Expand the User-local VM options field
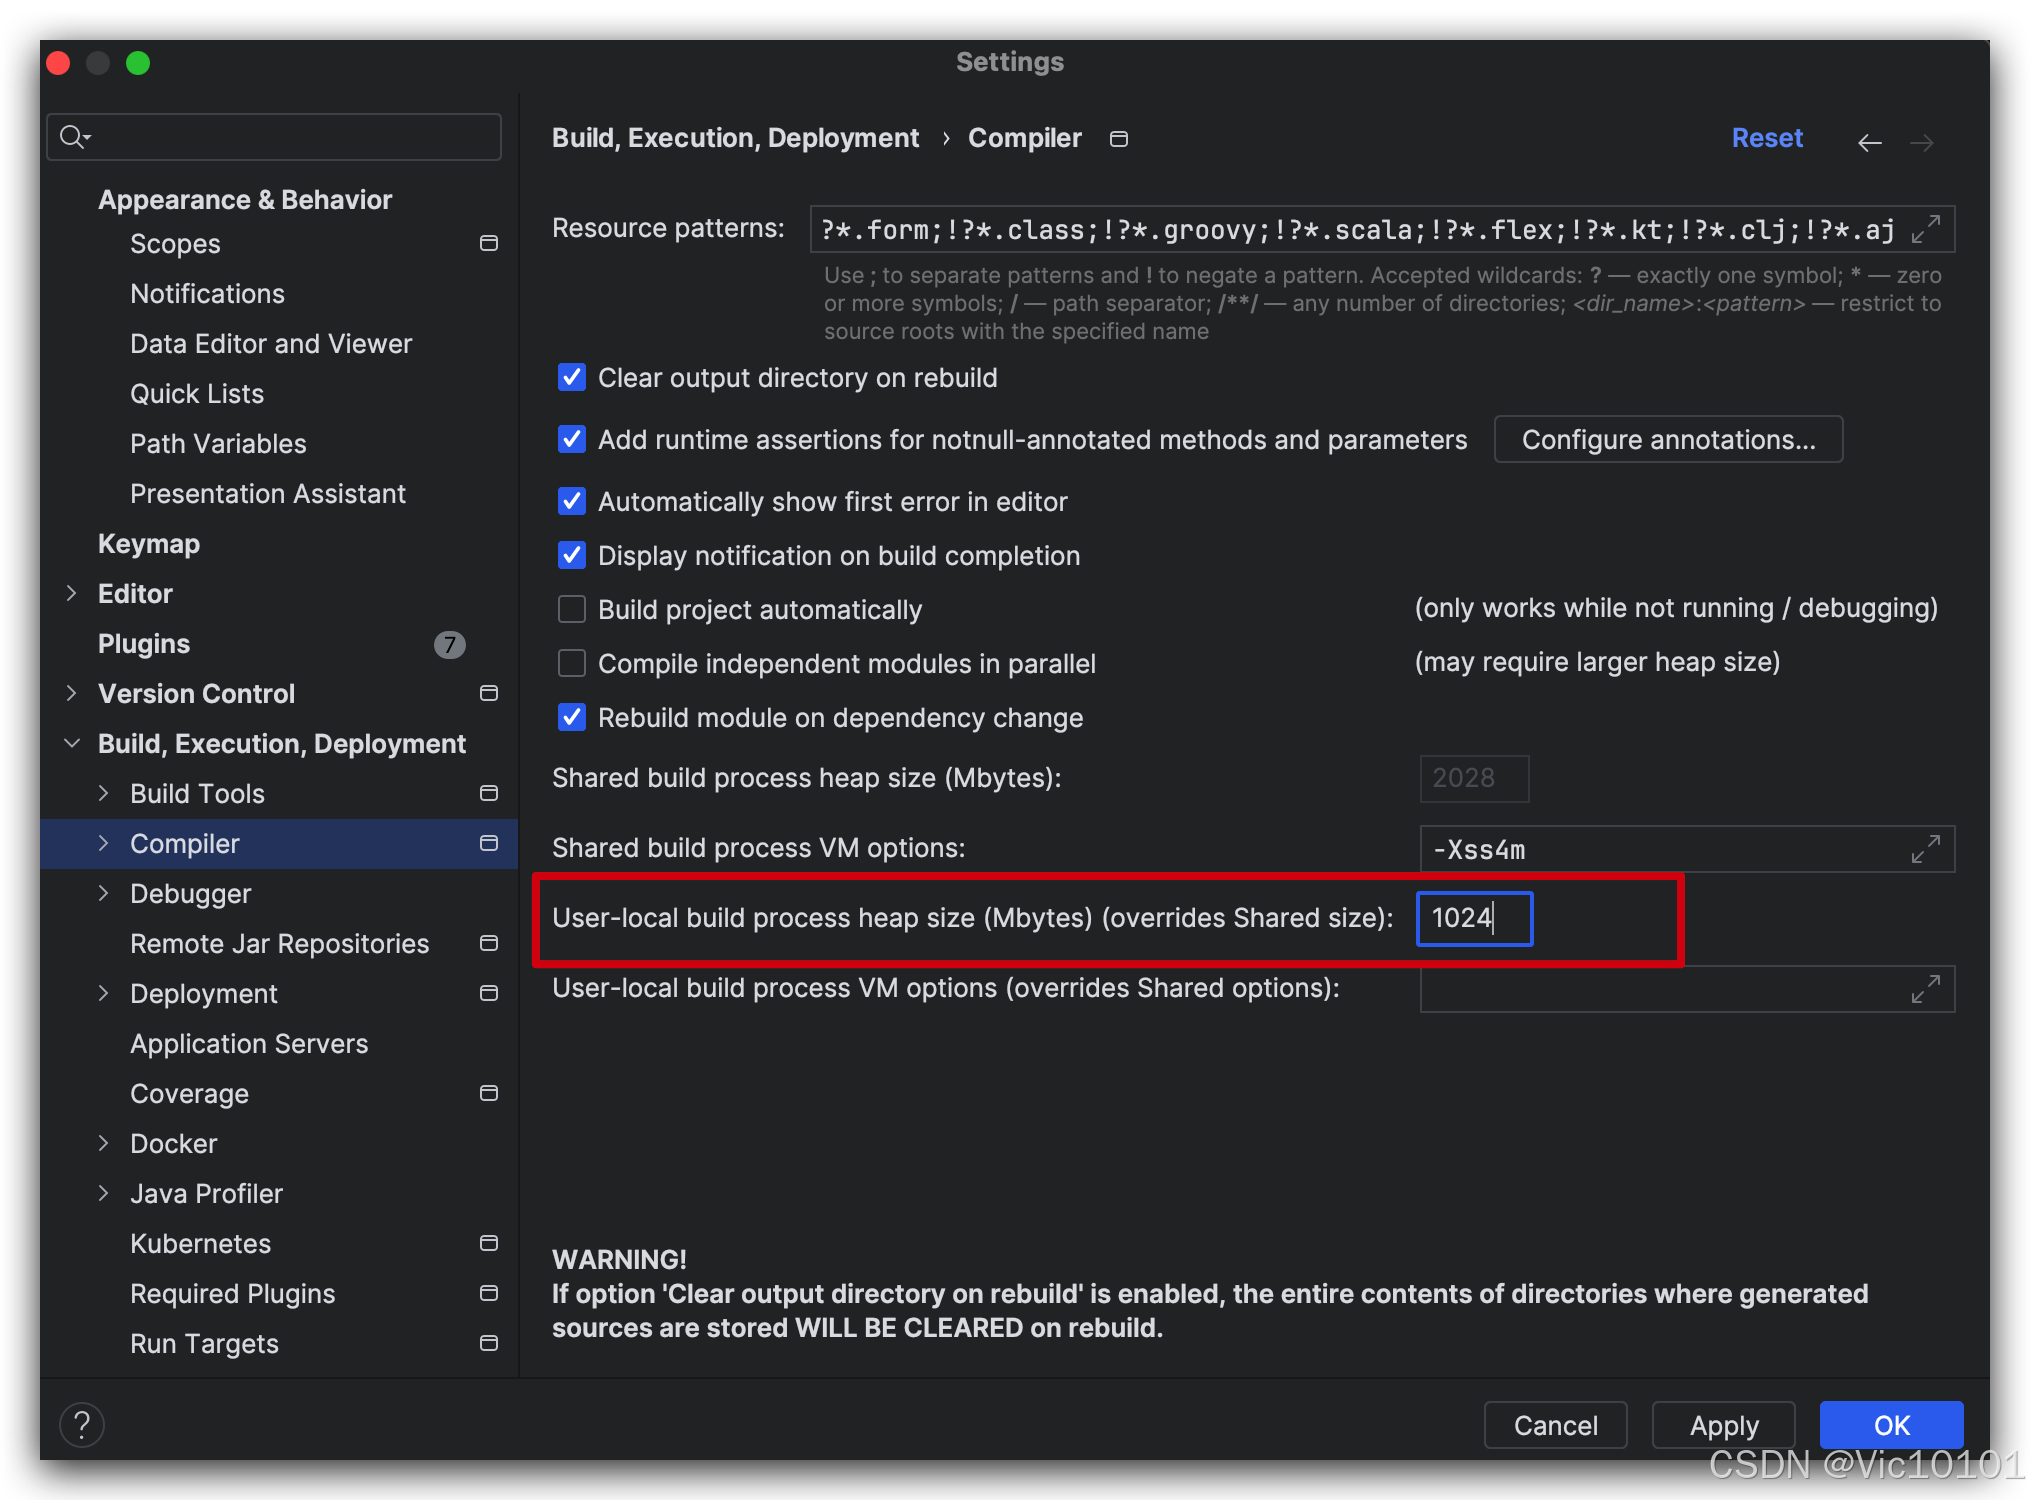The image size is (2030, 1500). 1925,989
